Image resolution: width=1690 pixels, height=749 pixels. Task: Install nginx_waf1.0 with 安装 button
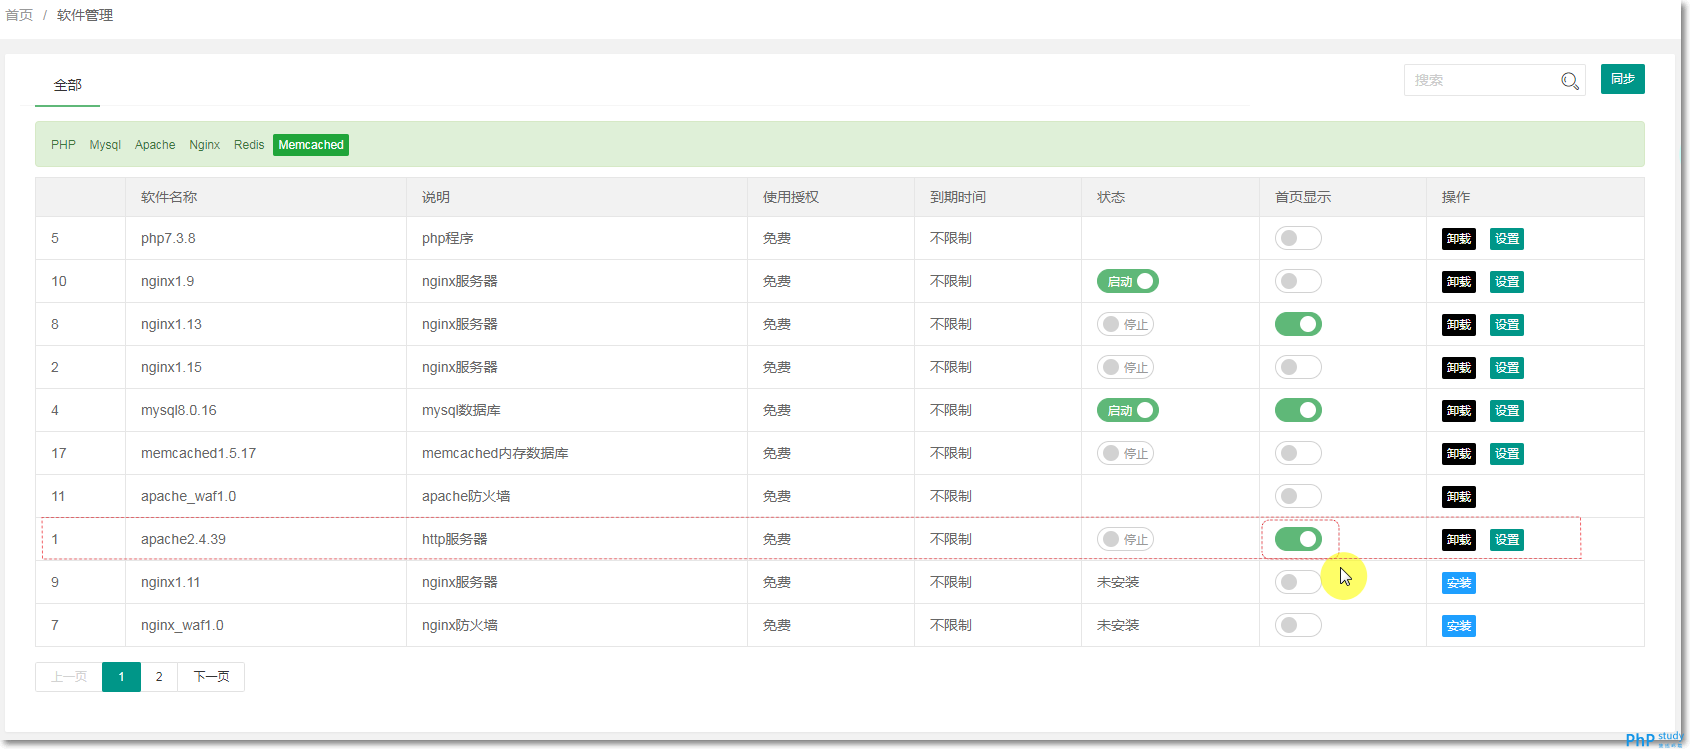tap(1458, 626)
